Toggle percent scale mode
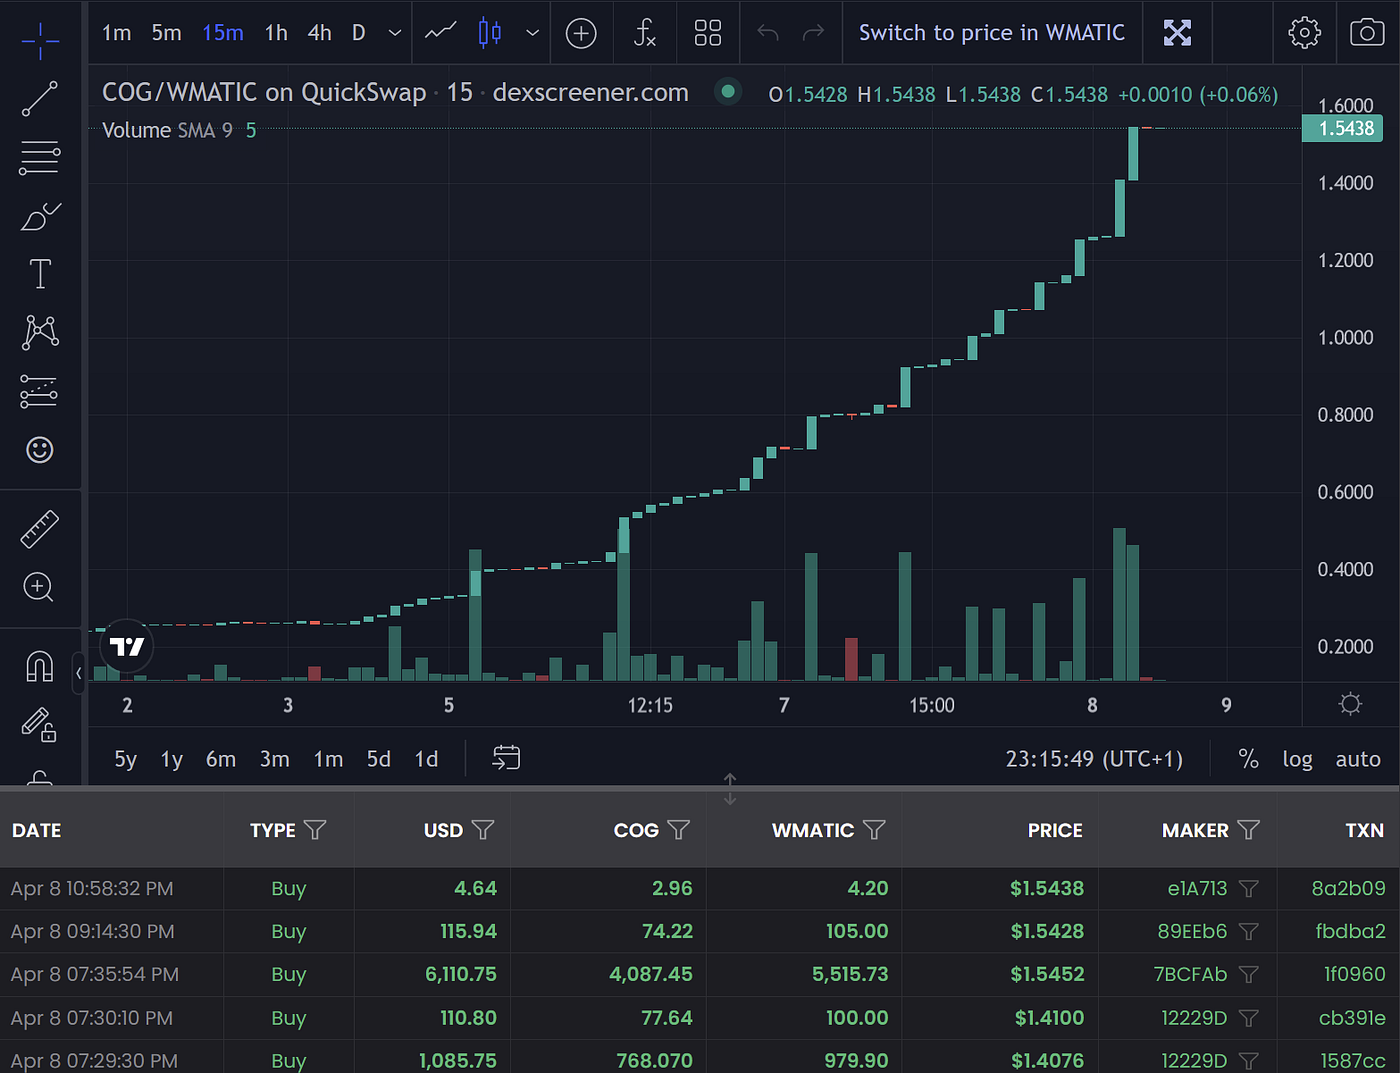1400x1073 pixels. point(1248,759)
